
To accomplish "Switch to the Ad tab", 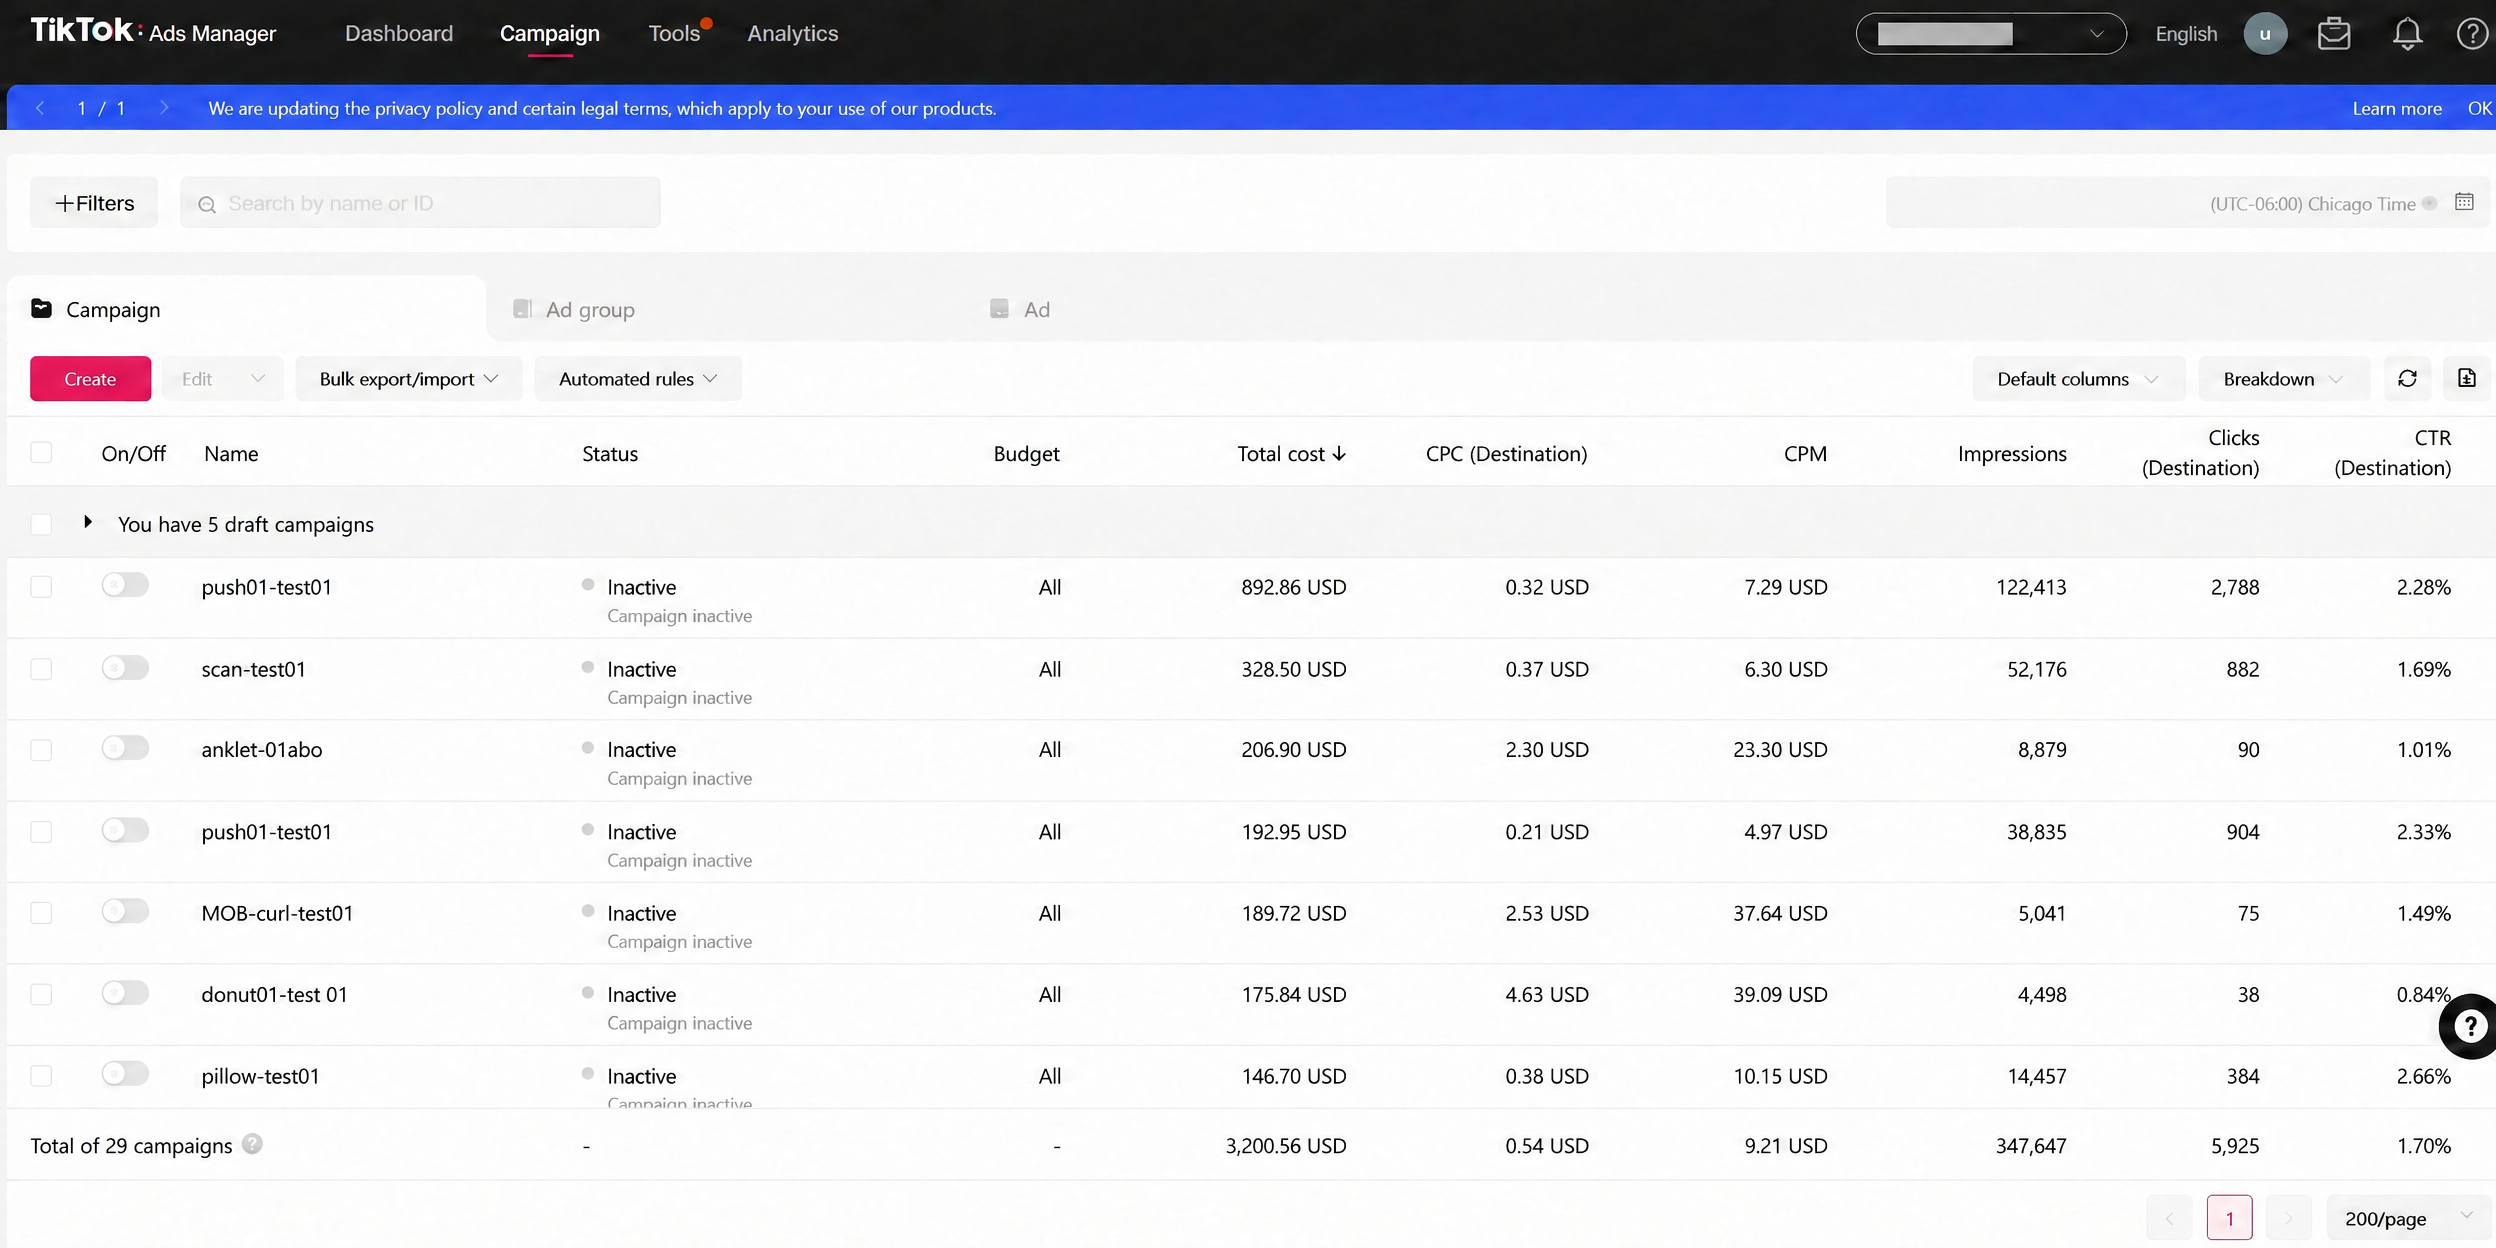I will 1021,309.
